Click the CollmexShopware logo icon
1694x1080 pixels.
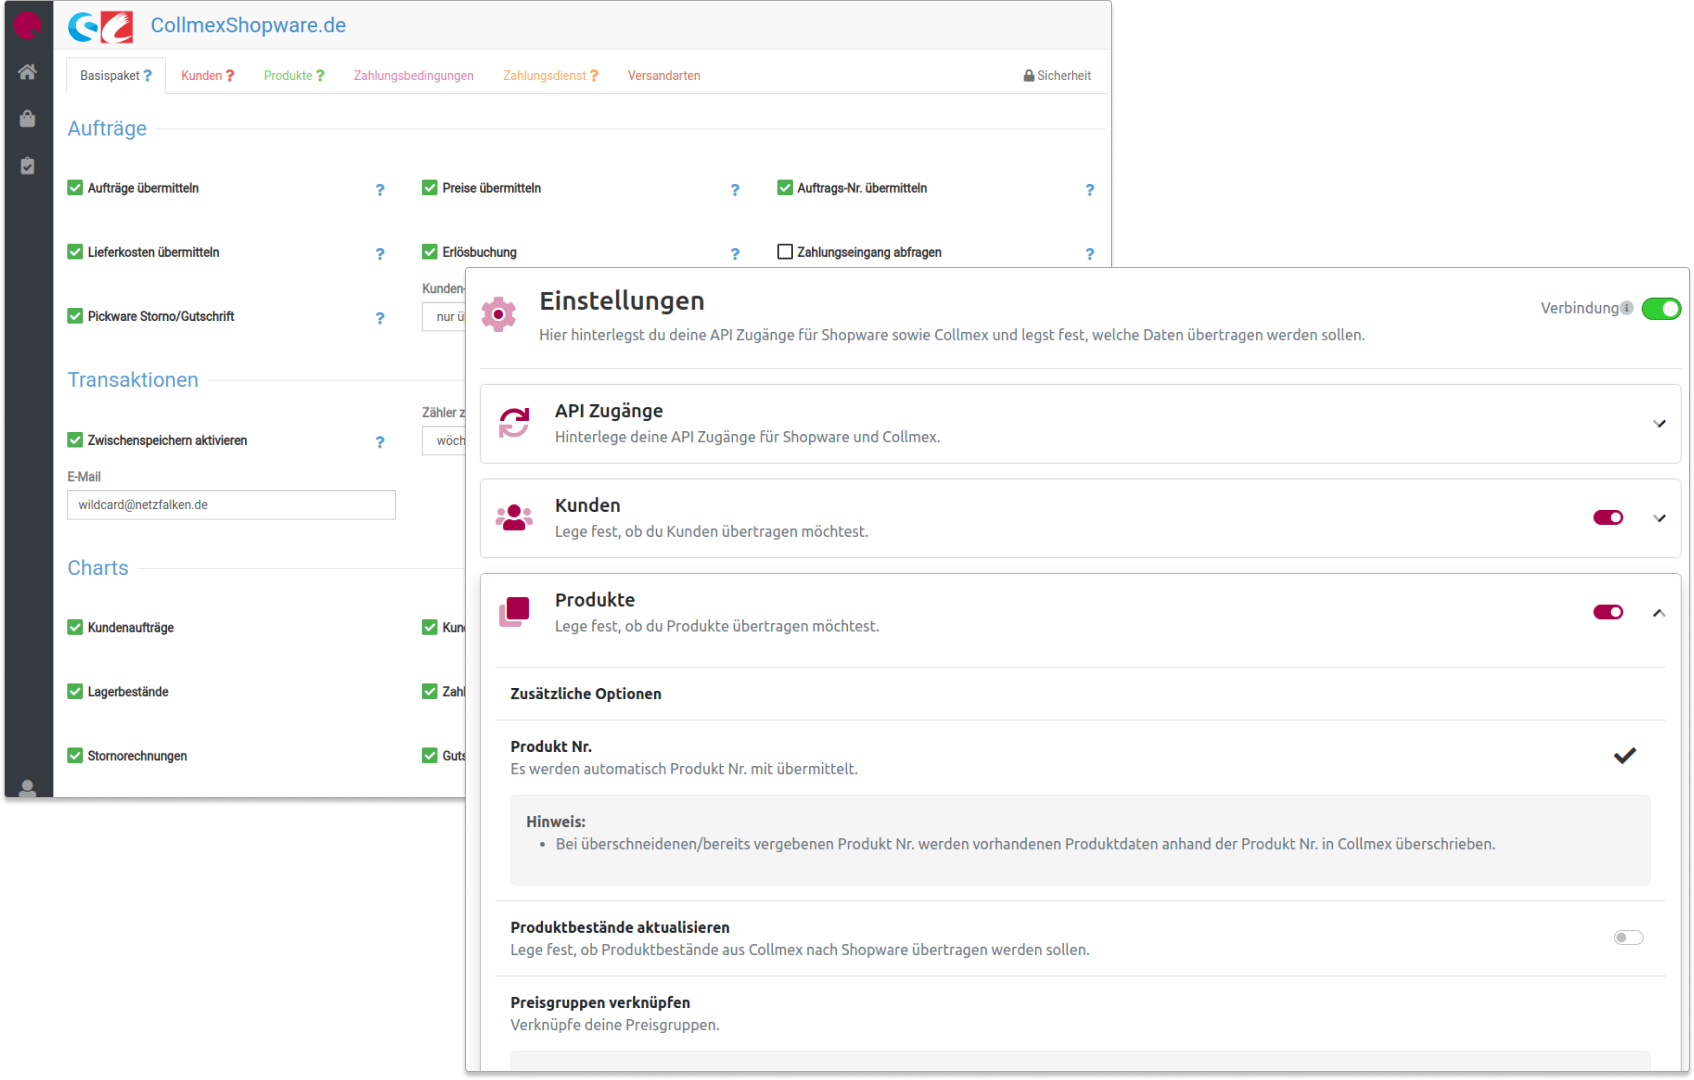click(100, 26)
